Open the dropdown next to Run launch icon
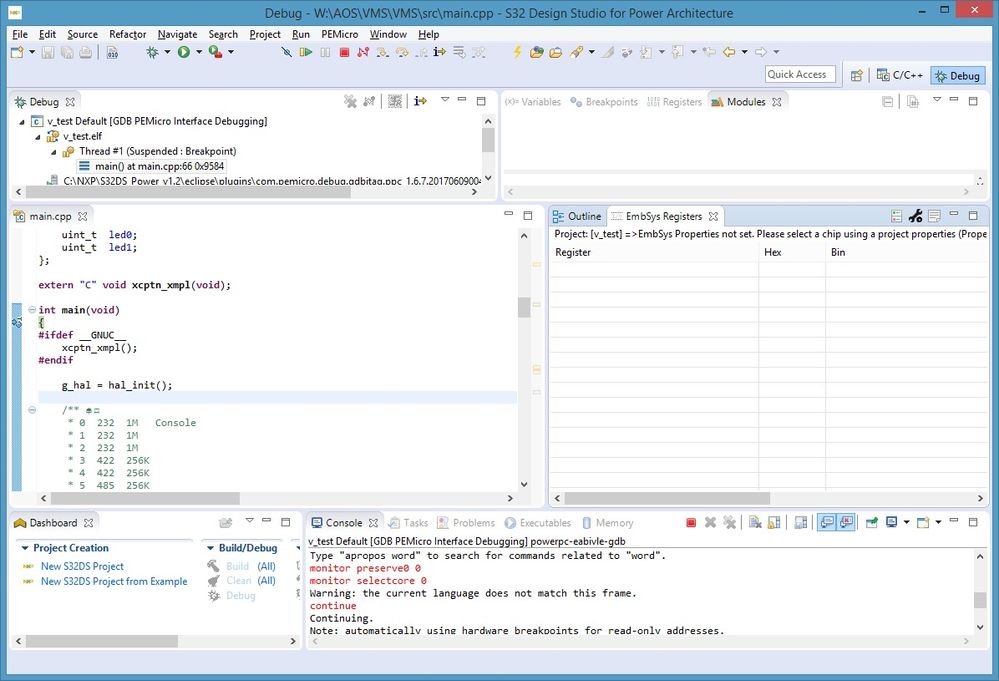Screen dimensions: 999x681 click(x=199, y=52)
